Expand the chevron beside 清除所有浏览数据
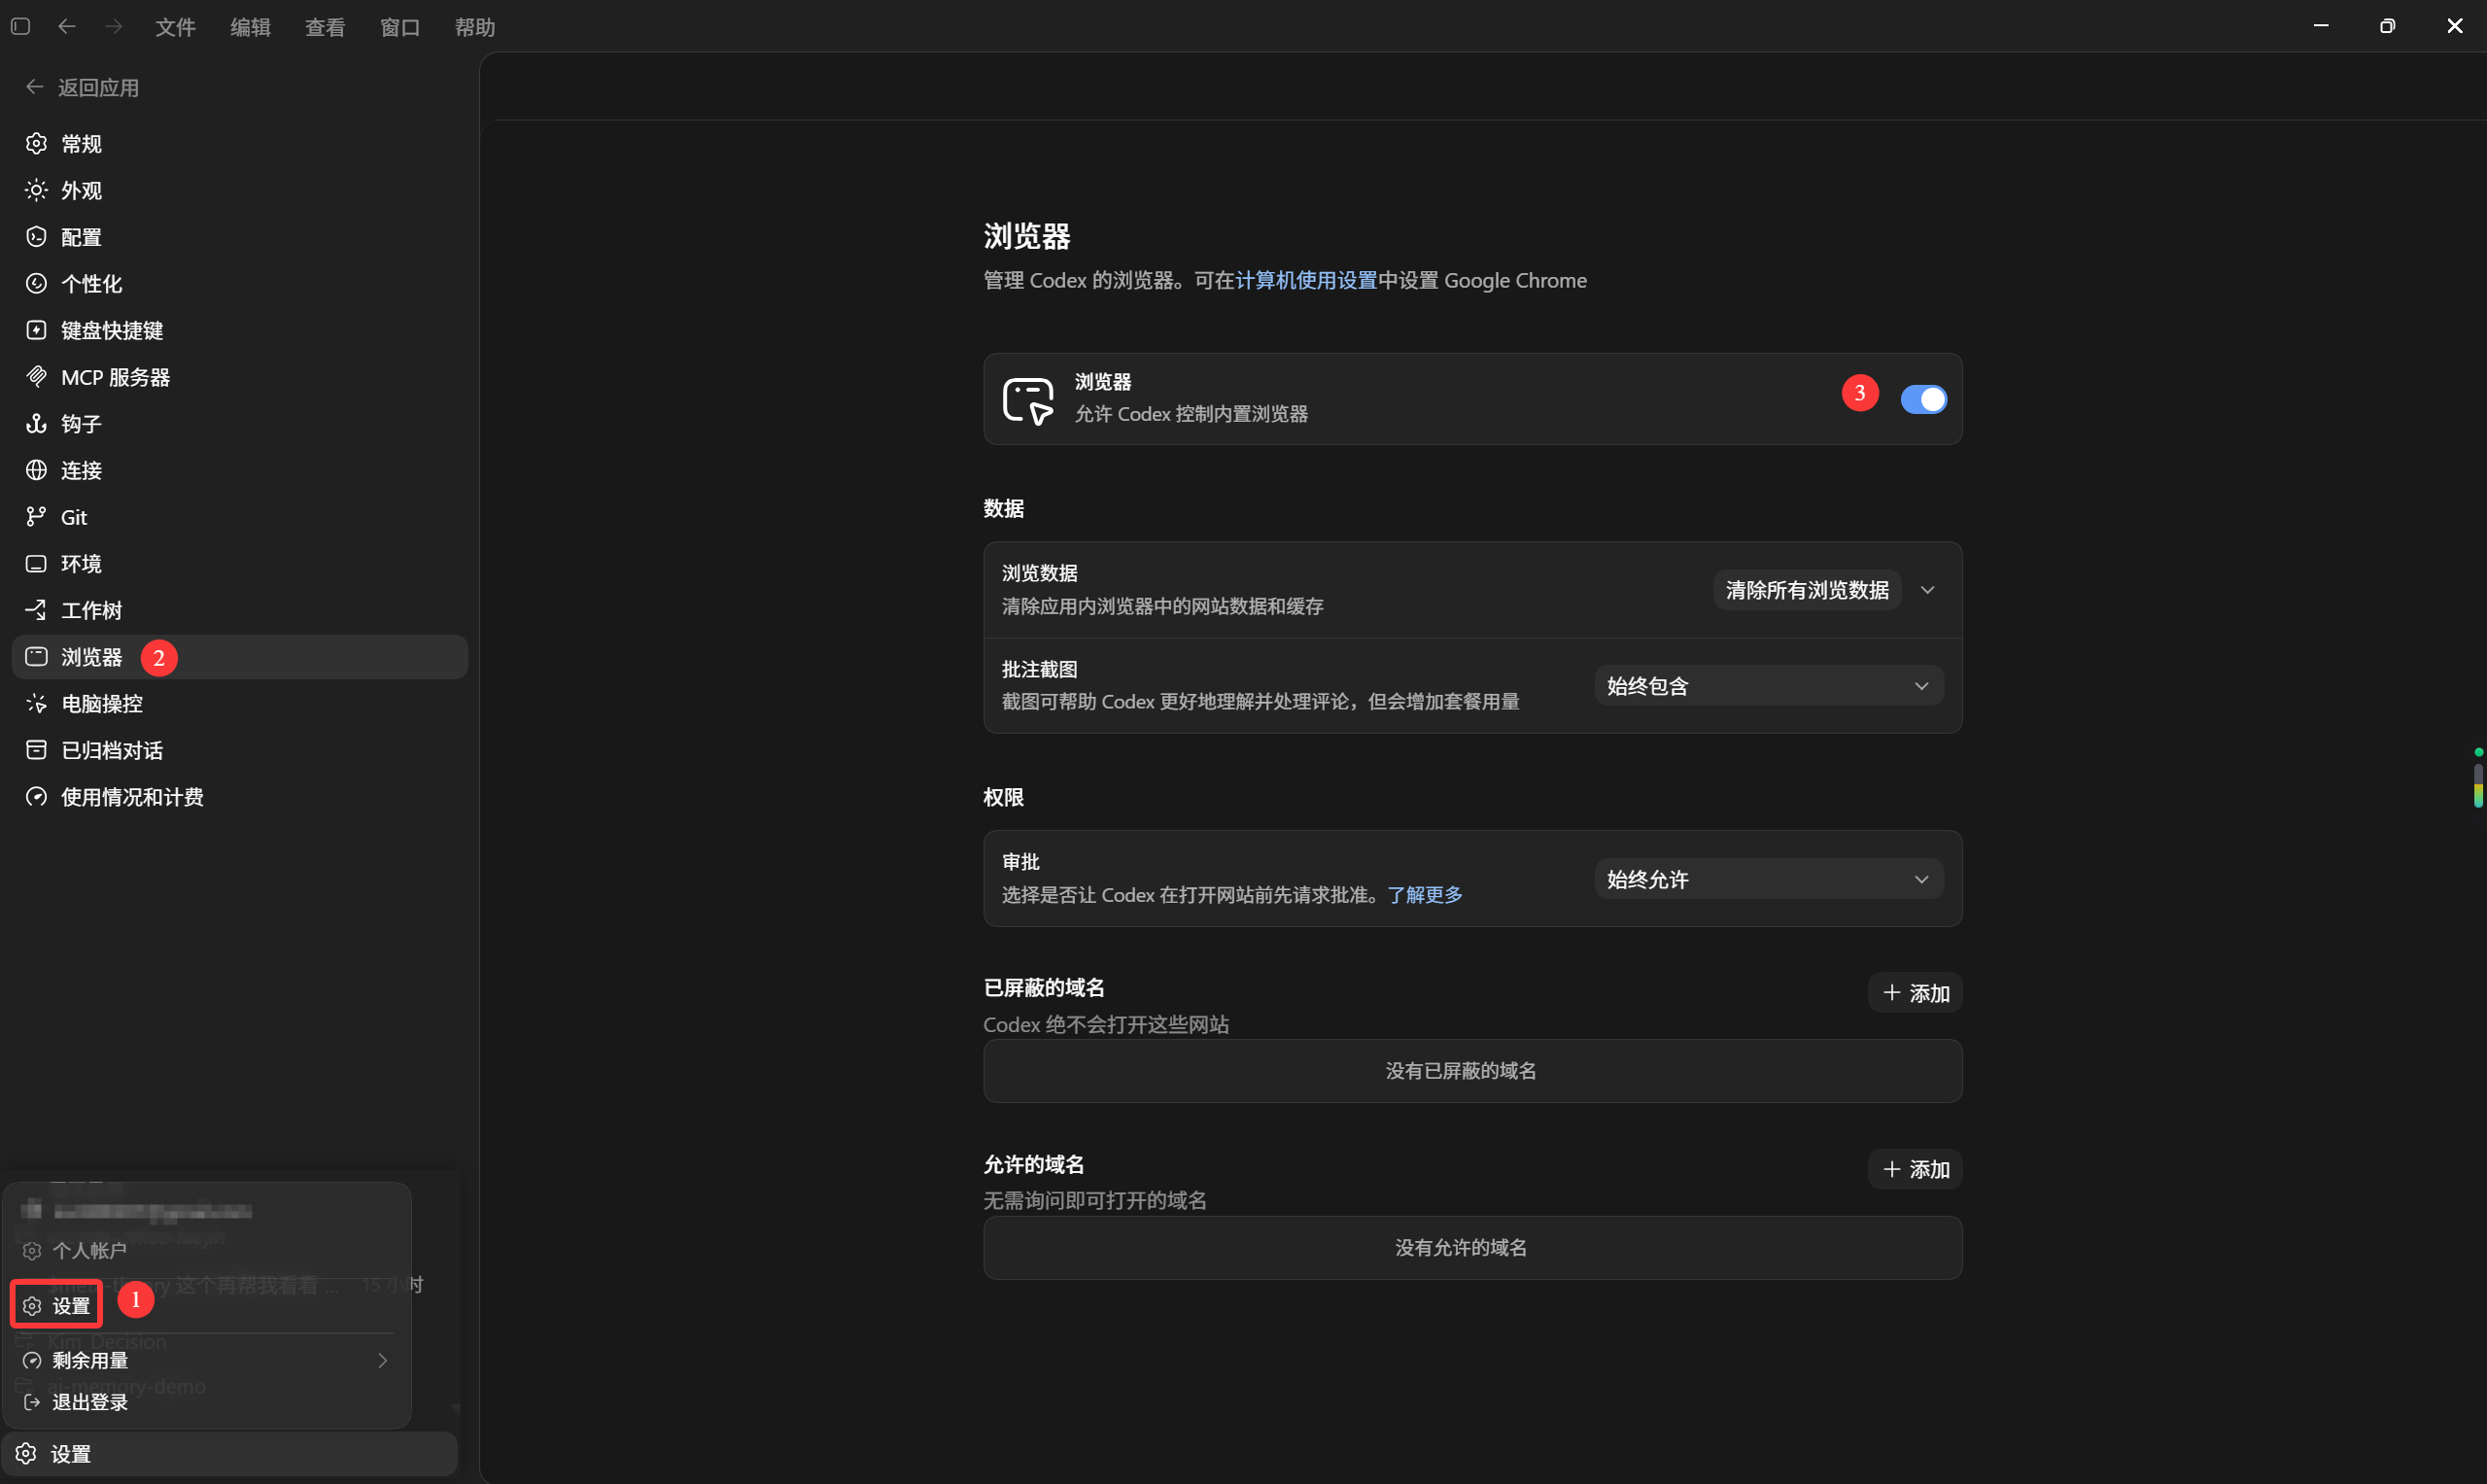This screenshot has width=2487, height=1484. coord(1927,591)
